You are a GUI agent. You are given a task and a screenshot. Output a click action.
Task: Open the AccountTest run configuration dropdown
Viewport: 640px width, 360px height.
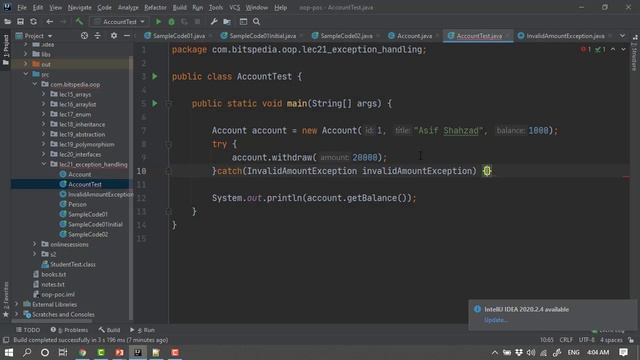click(x=119, y=22)
